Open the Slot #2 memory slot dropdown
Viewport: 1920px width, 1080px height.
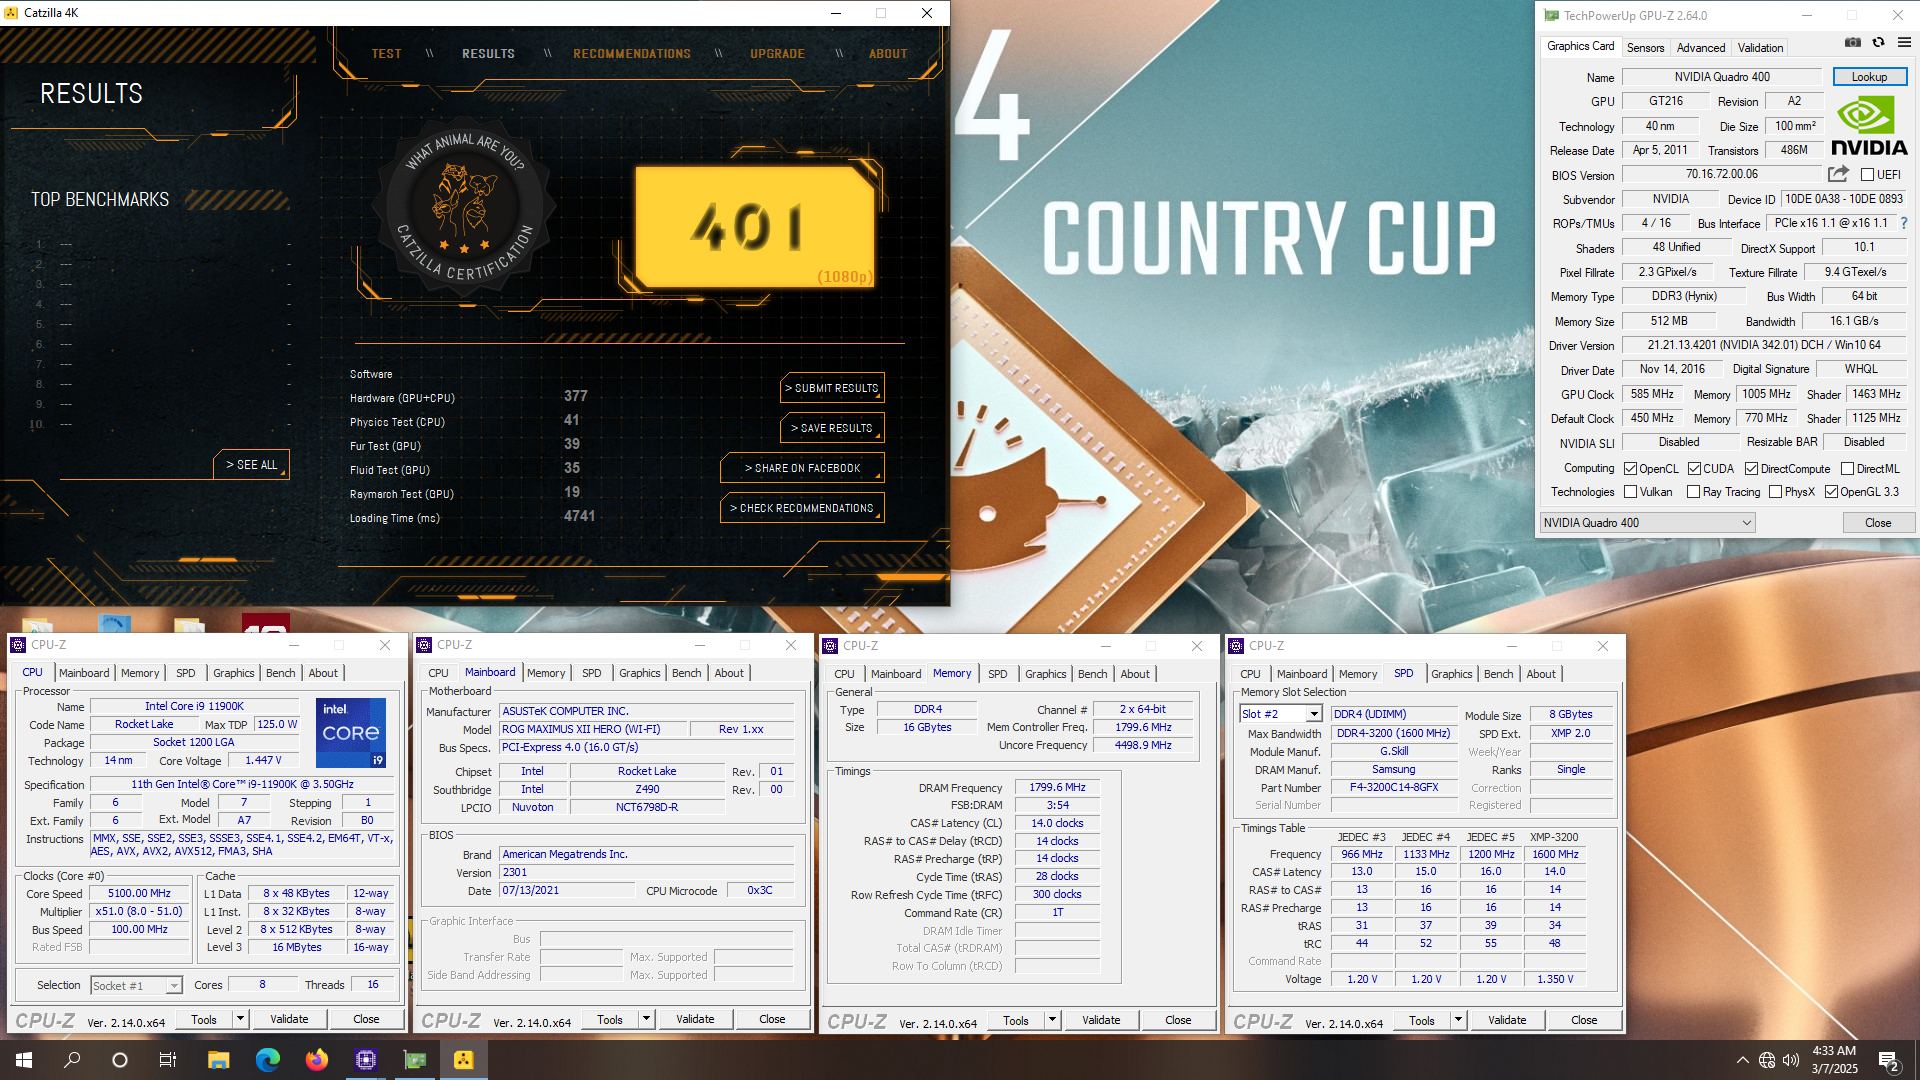point(1281,714)
